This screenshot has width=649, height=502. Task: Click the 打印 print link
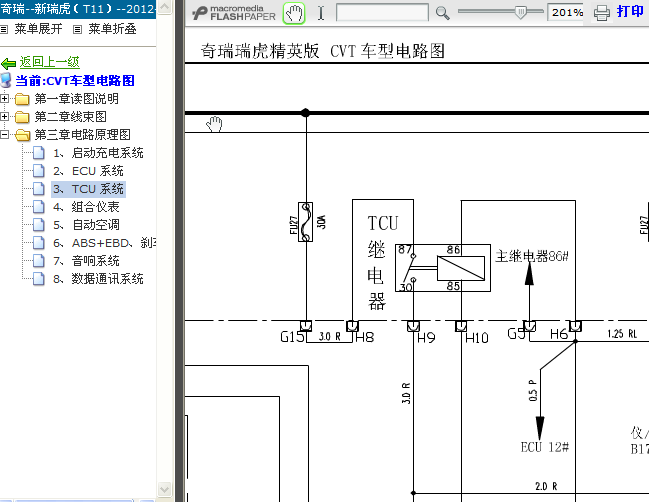click(x=630, y=11)
